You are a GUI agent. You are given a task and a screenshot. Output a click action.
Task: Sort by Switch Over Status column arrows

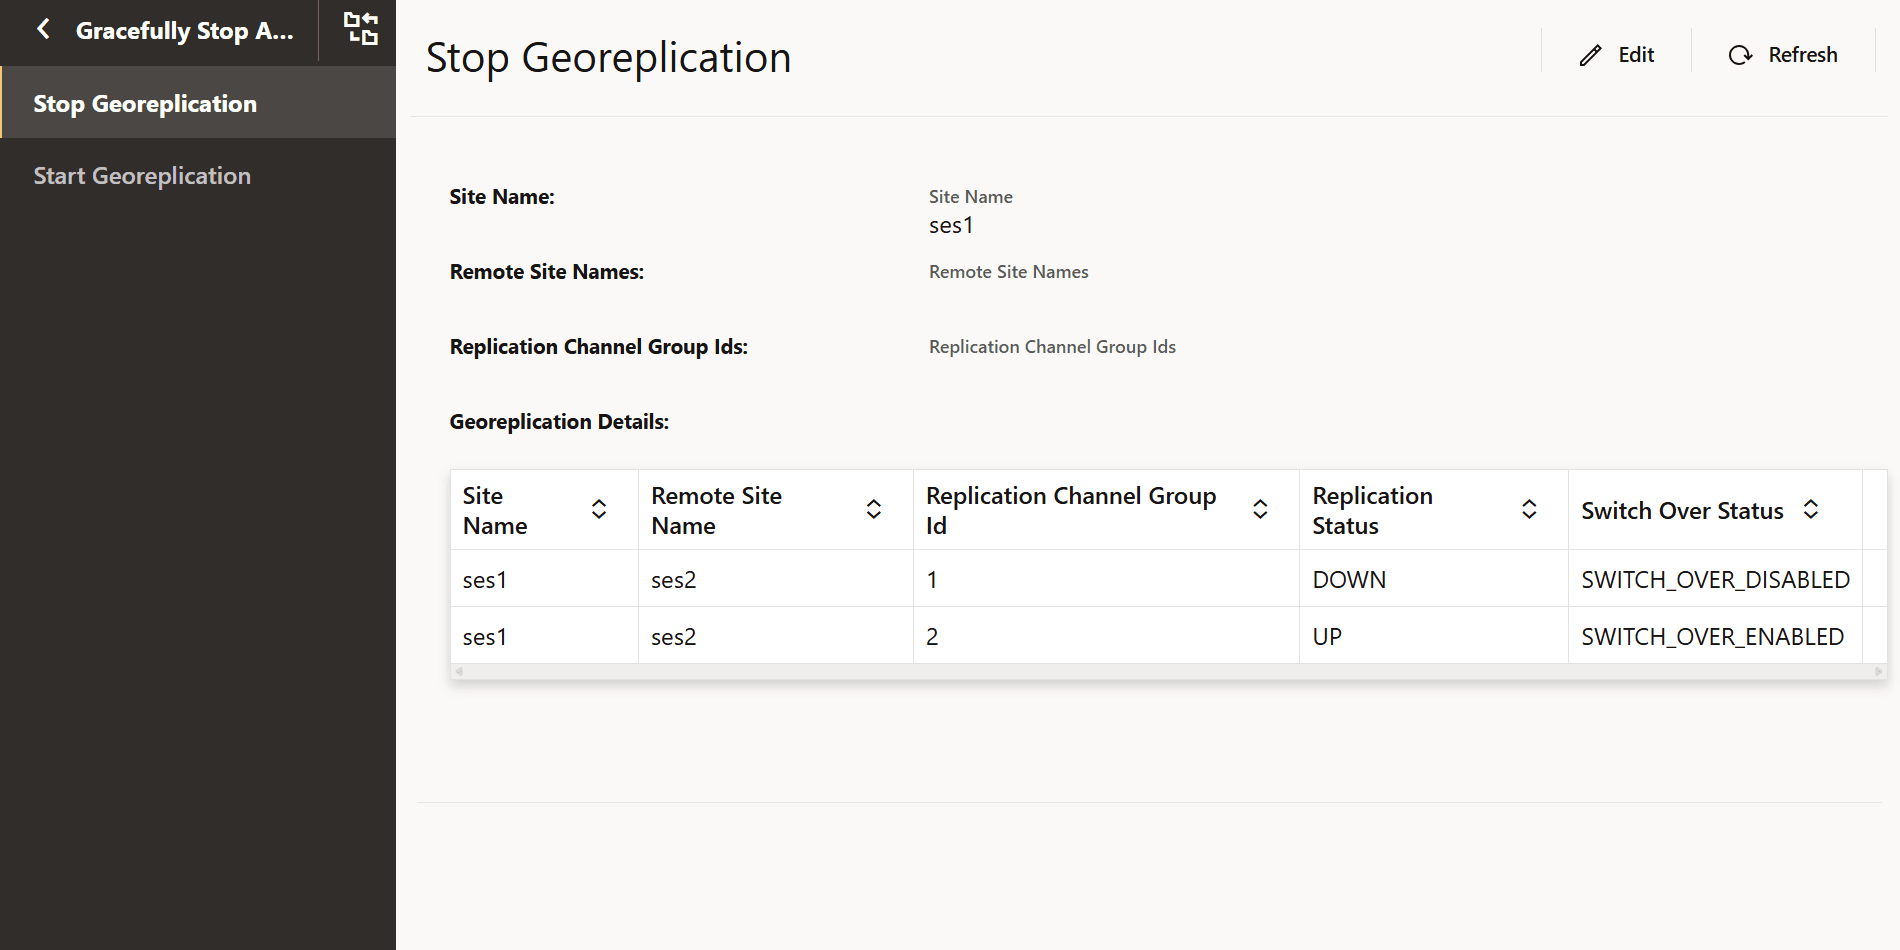pyautogui.click(x=1811, y=509)
